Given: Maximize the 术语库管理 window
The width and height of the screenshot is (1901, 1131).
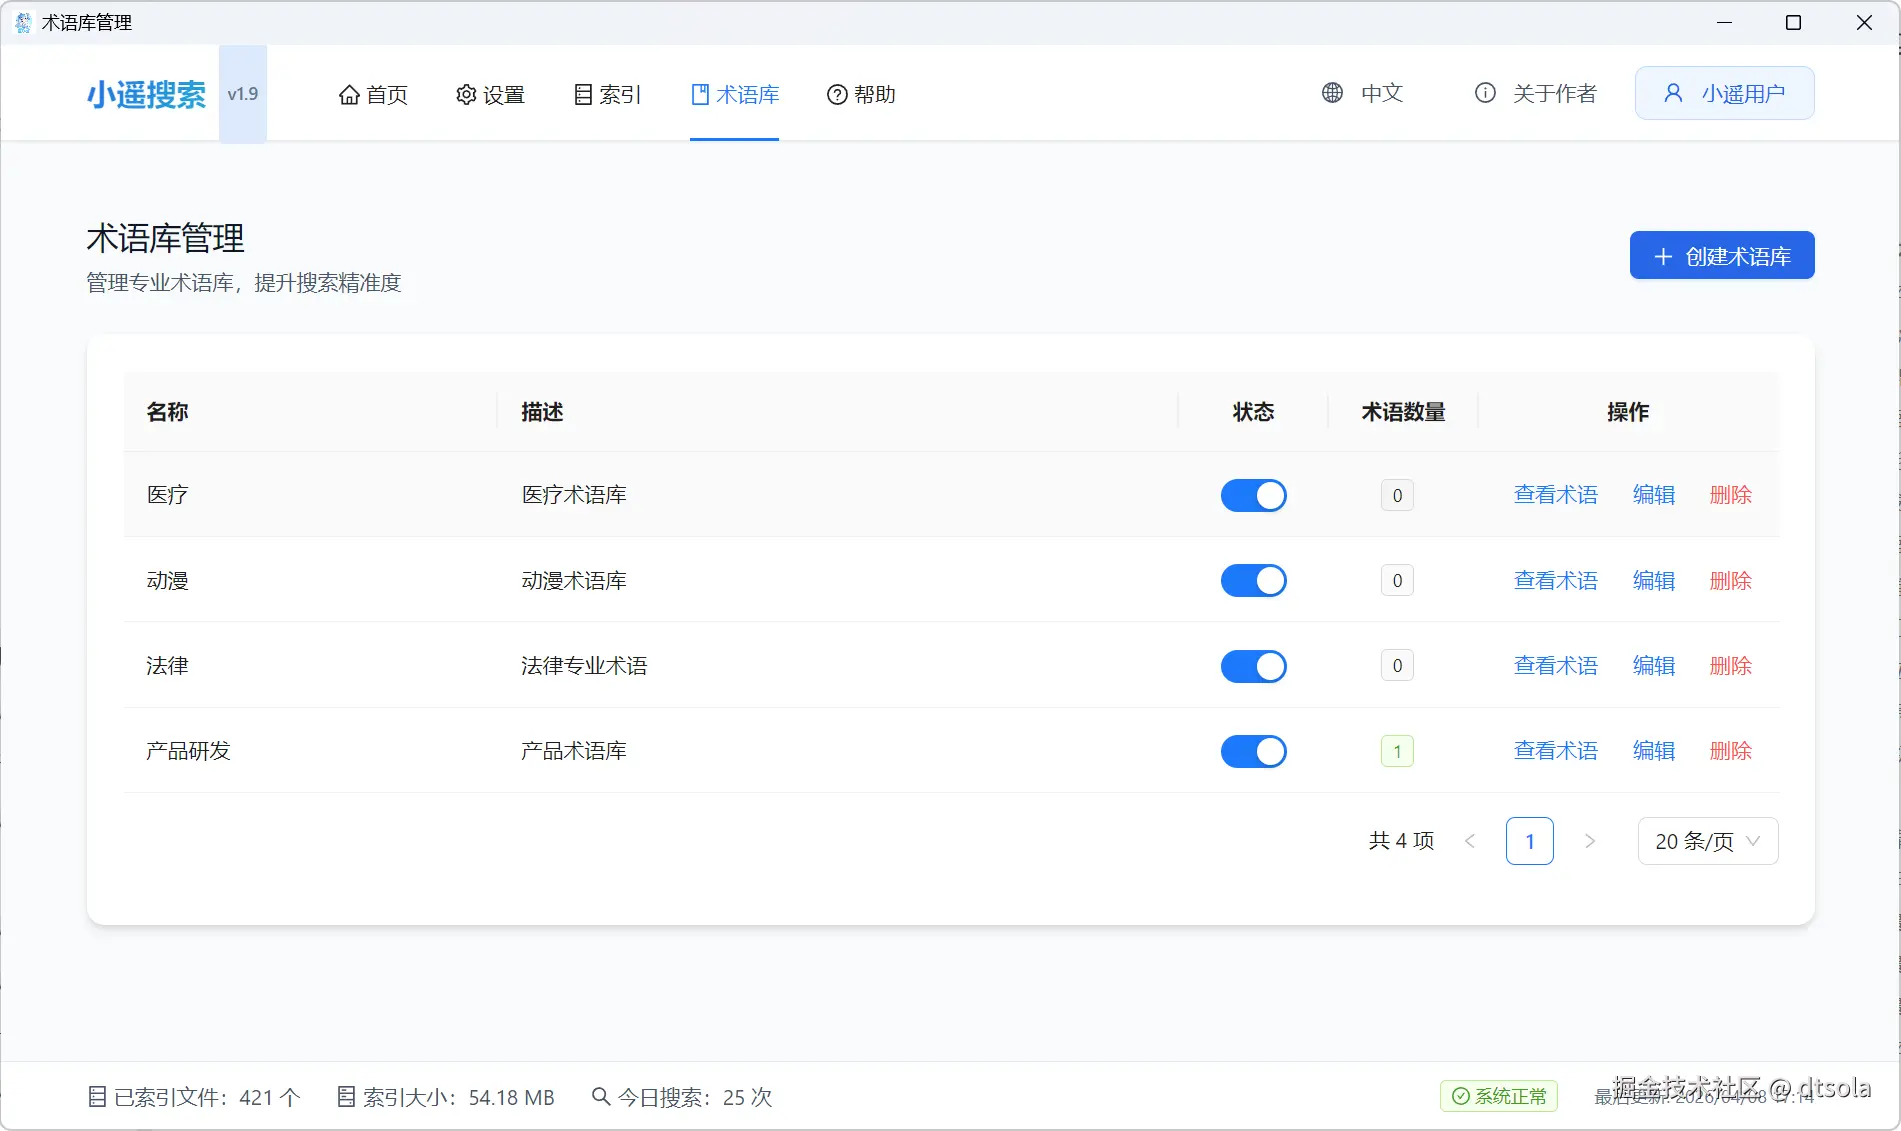Looking at the screenshot, I should [1793, 22].
